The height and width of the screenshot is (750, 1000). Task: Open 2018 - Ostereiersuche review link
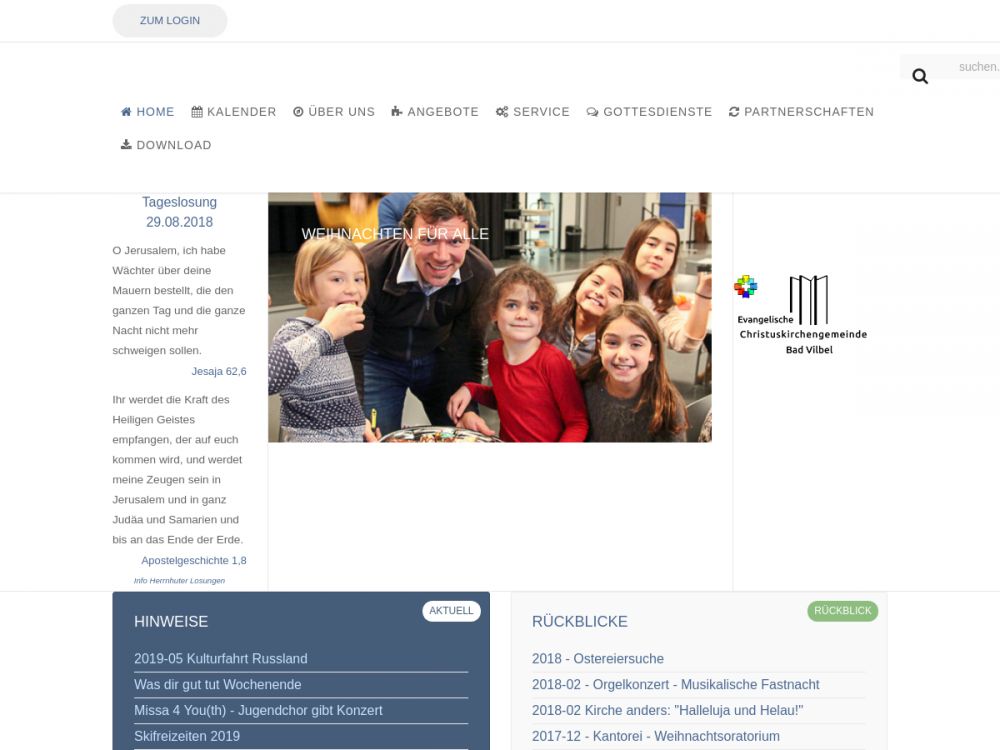597,659
